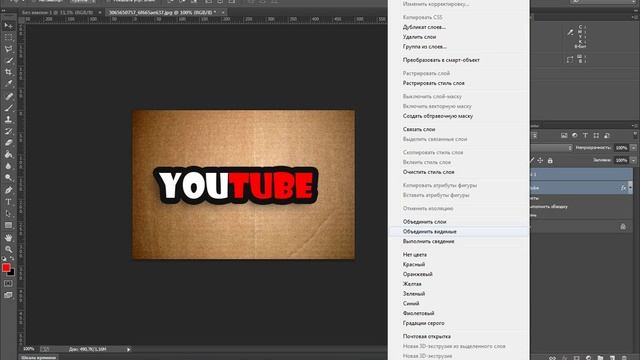Set layer color label to 'Синий'

[x=411, y=304]
